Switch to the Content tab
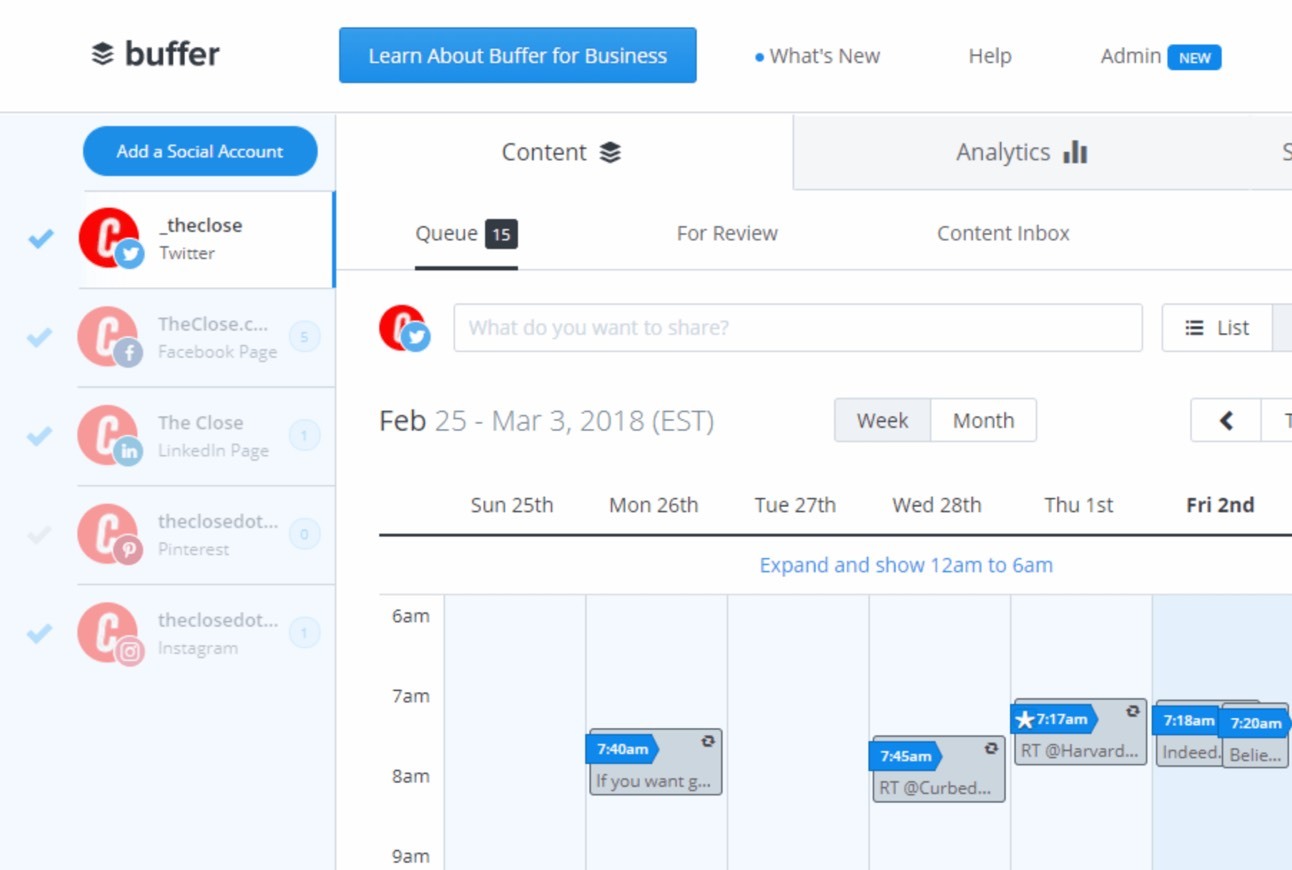Image resolution: width=1292 pixels, height=870 pixels. [564, 152]
